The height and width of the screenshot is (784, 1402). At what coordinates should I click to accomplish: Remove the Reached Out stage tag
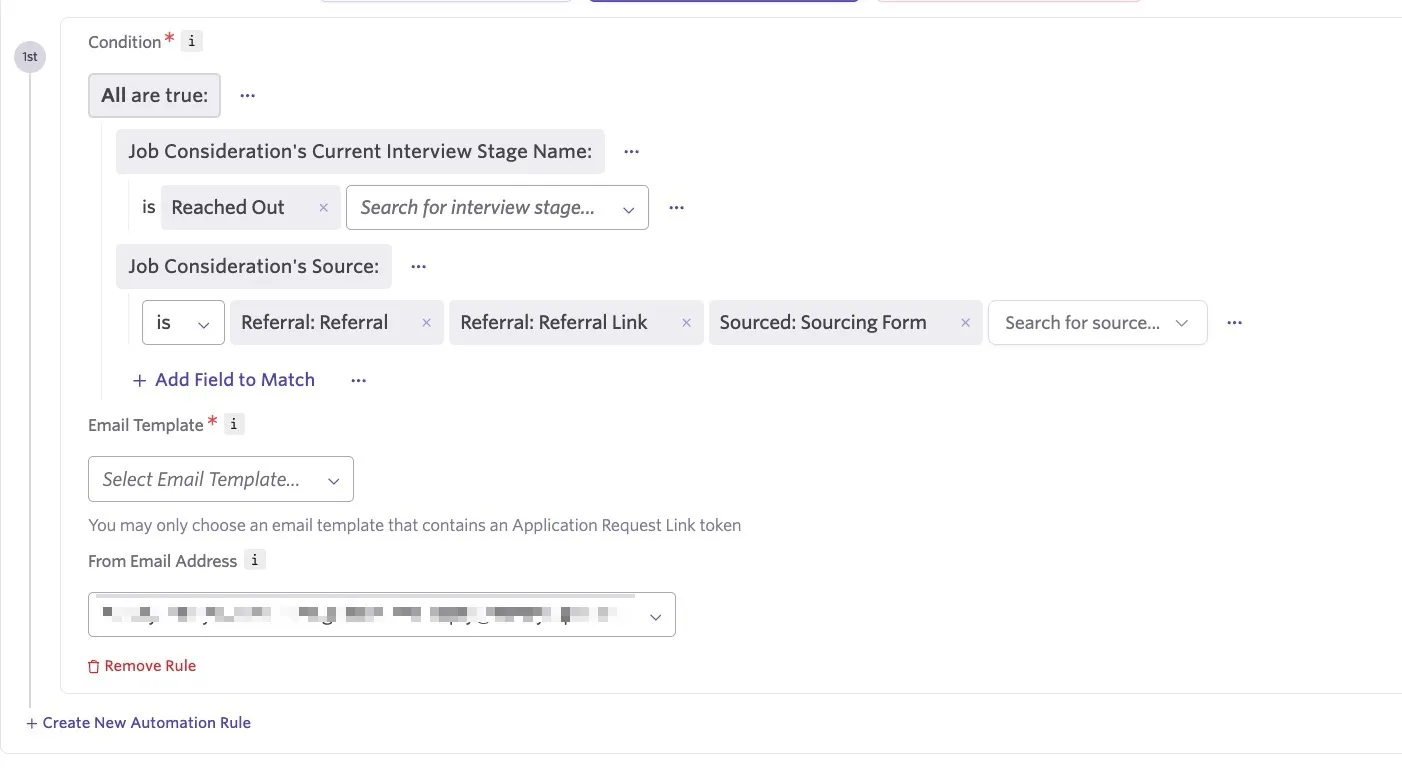pos(323,208)
